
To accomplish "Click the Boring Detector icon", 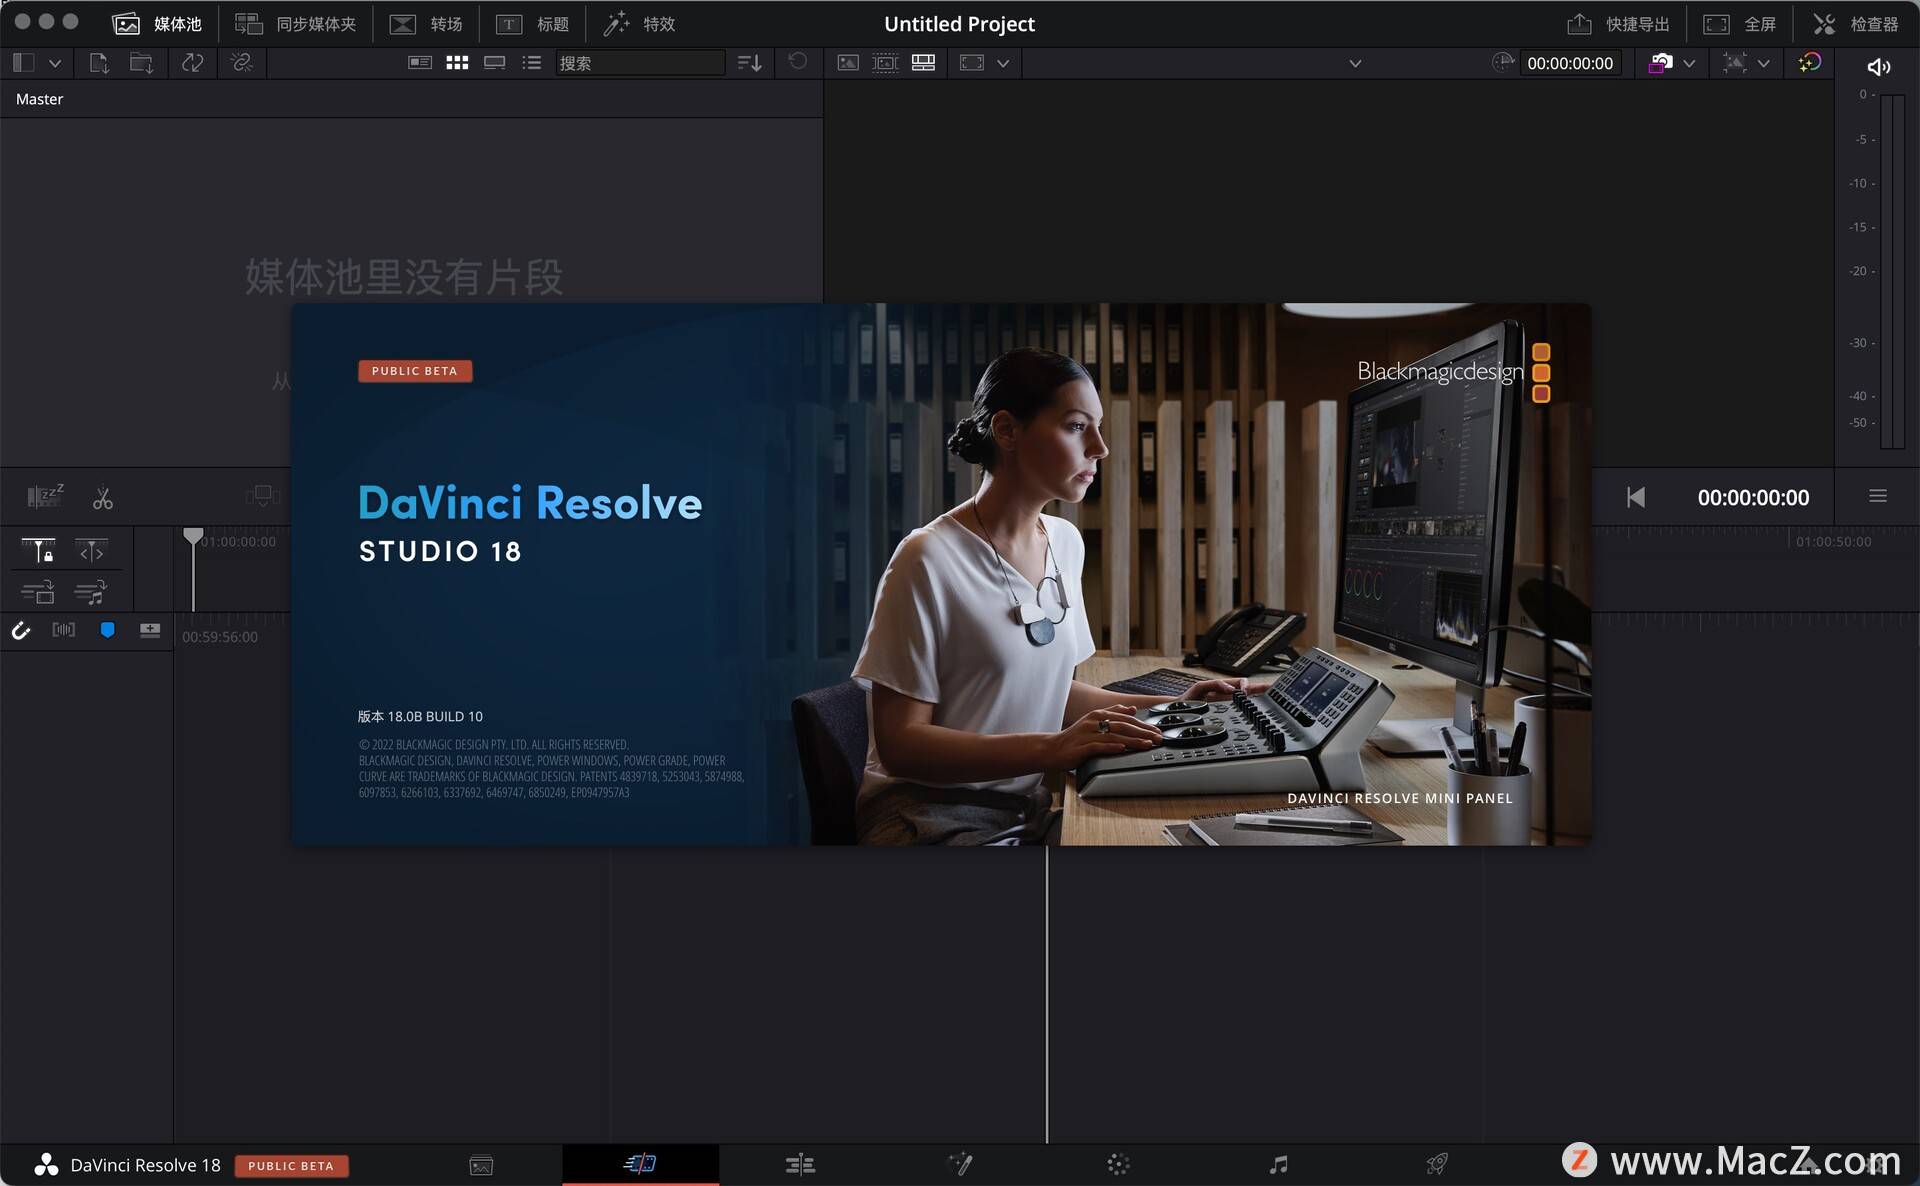I will 45,495.
